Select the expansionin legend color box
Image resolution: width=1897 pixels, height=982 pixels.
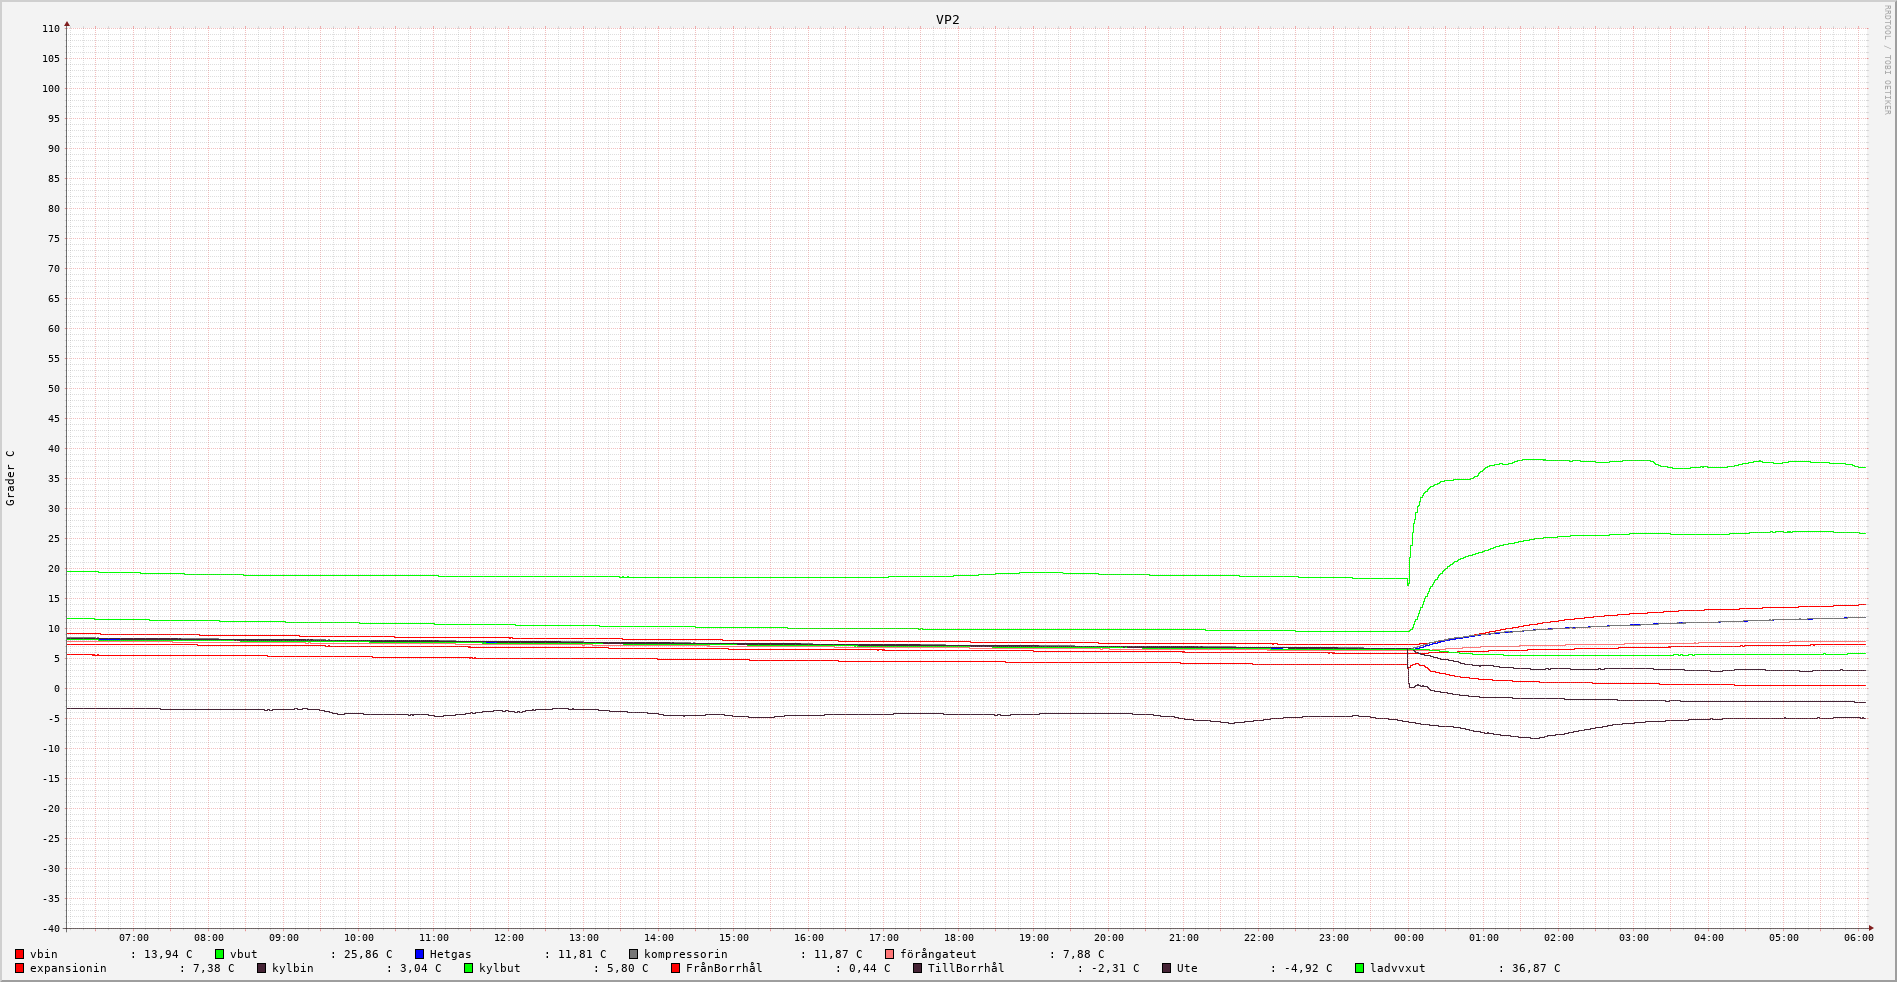(x=20, y=969)
